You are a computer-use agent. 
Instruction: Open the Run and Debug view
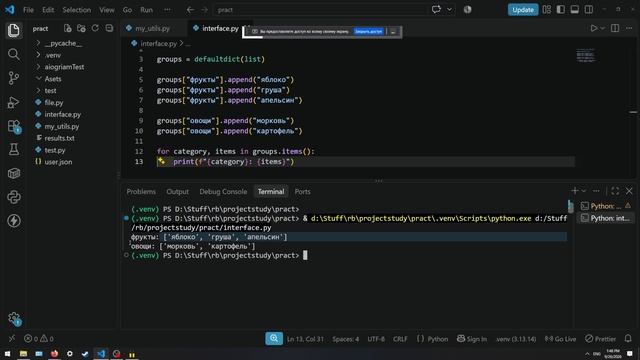click(13, 102)
